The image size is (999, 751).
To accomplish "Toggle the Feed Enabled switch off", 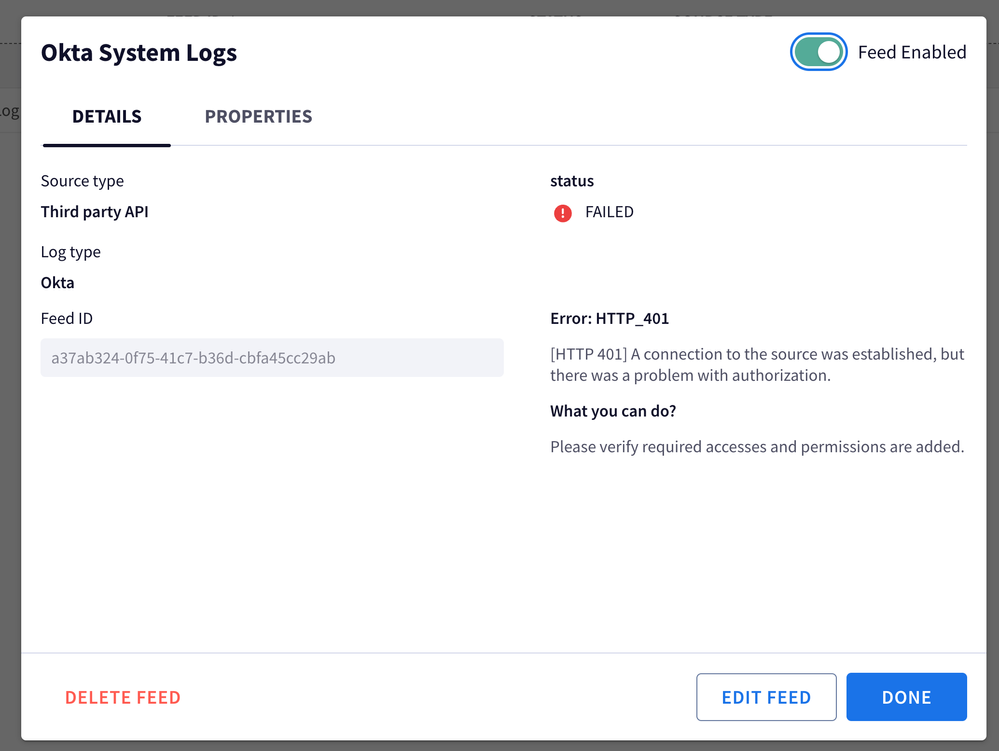I will (x=818, y=52).
